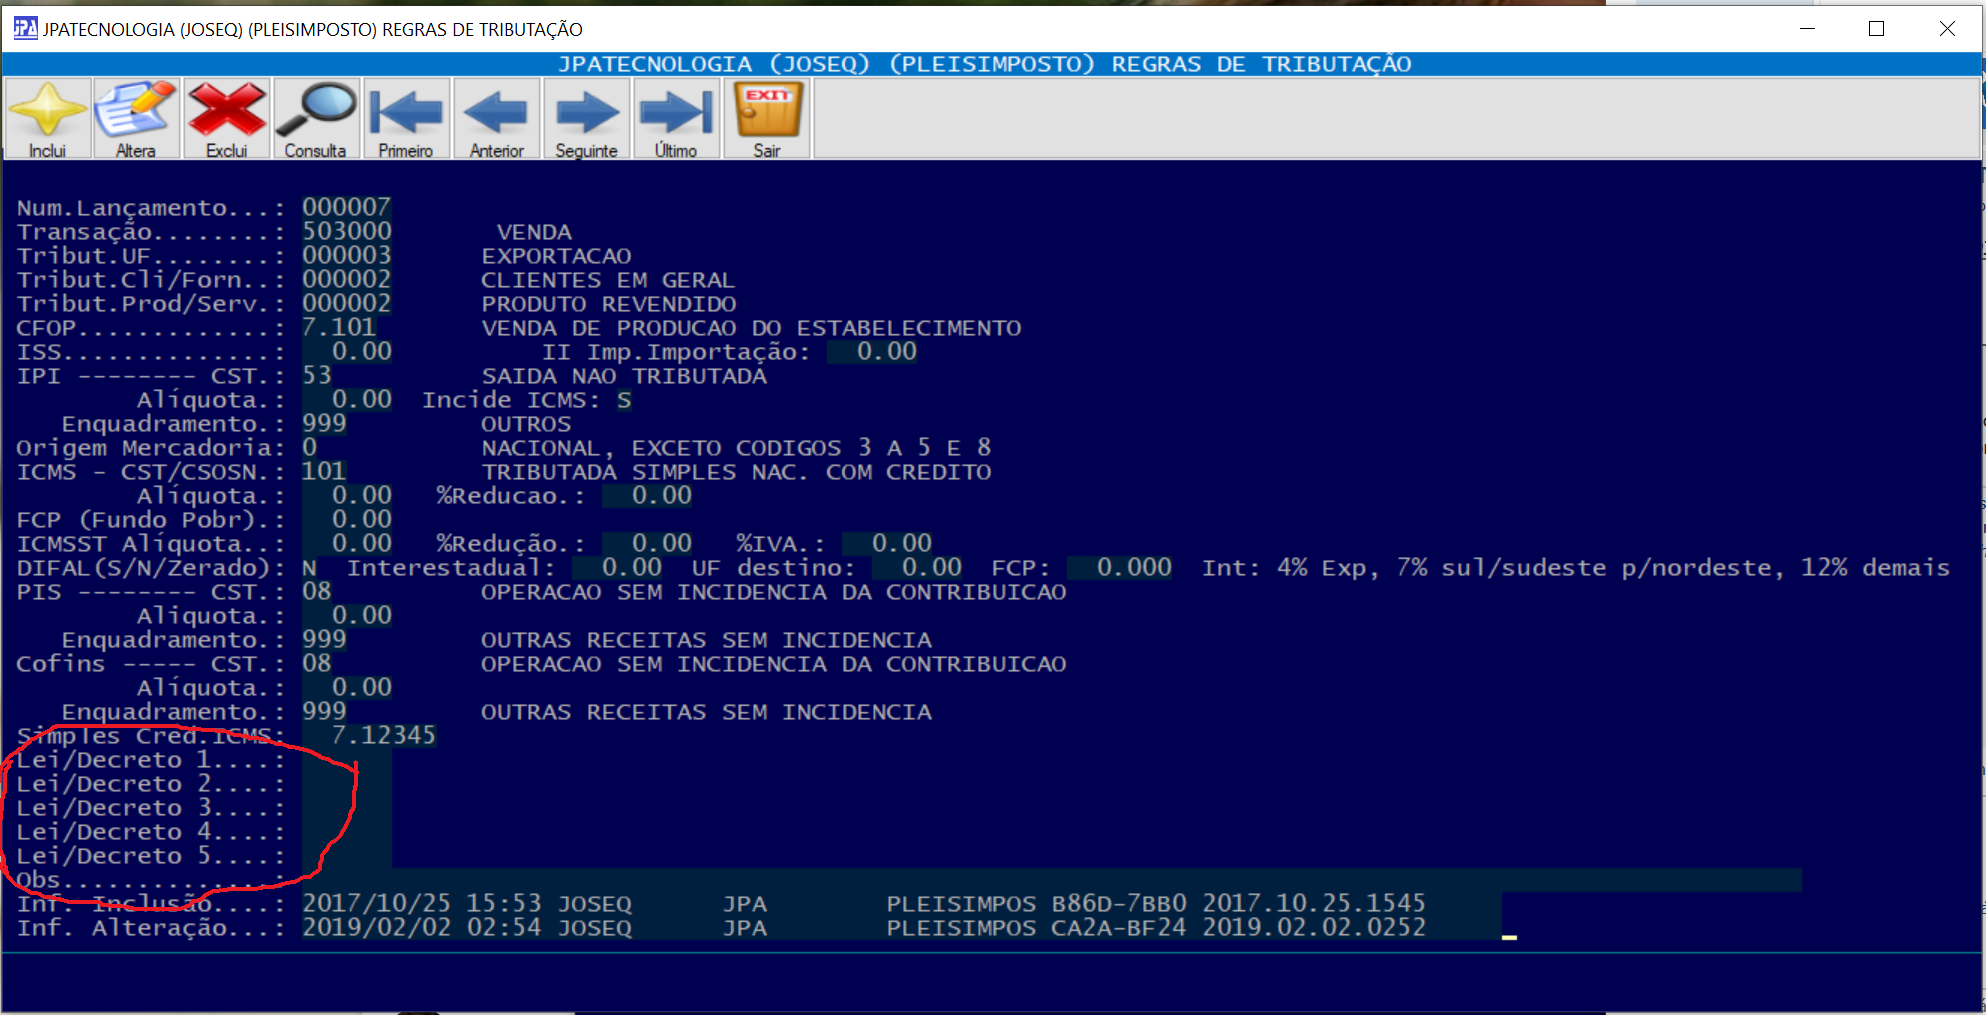This screenshot has height=1015, width=1986.
Task: Click the Lei/Decreto 2 input field
Action: pyautogui.click(x=347, y=784)
